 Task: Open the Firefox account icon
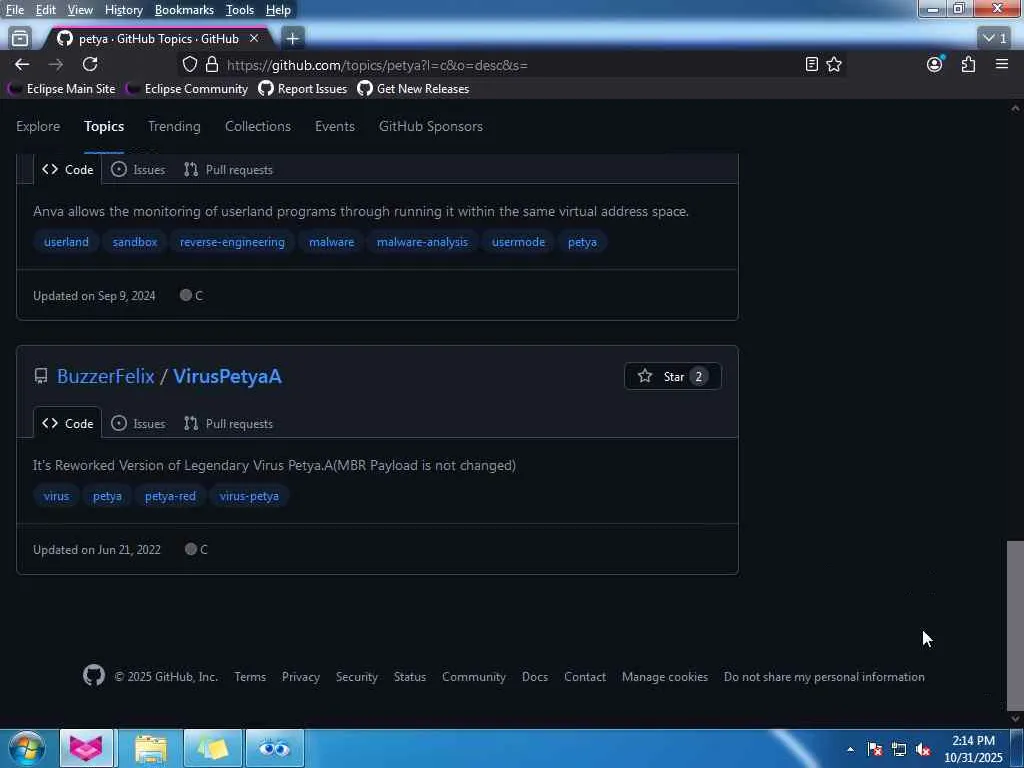(x=935, y=64)
